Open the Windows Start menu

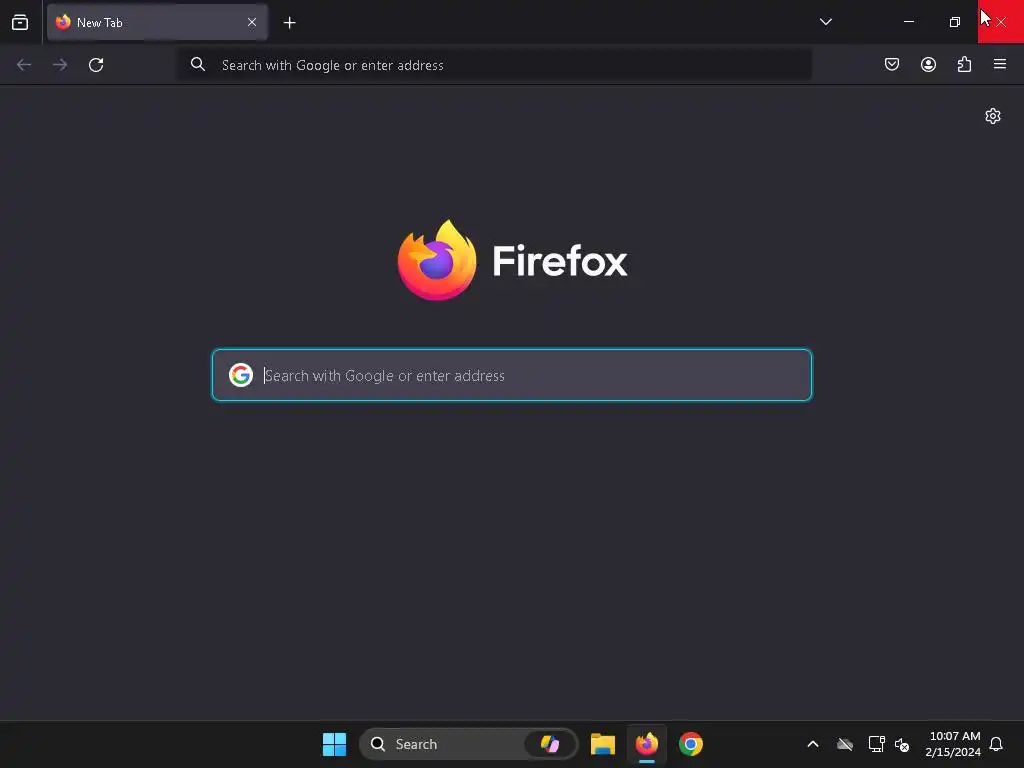334,744
